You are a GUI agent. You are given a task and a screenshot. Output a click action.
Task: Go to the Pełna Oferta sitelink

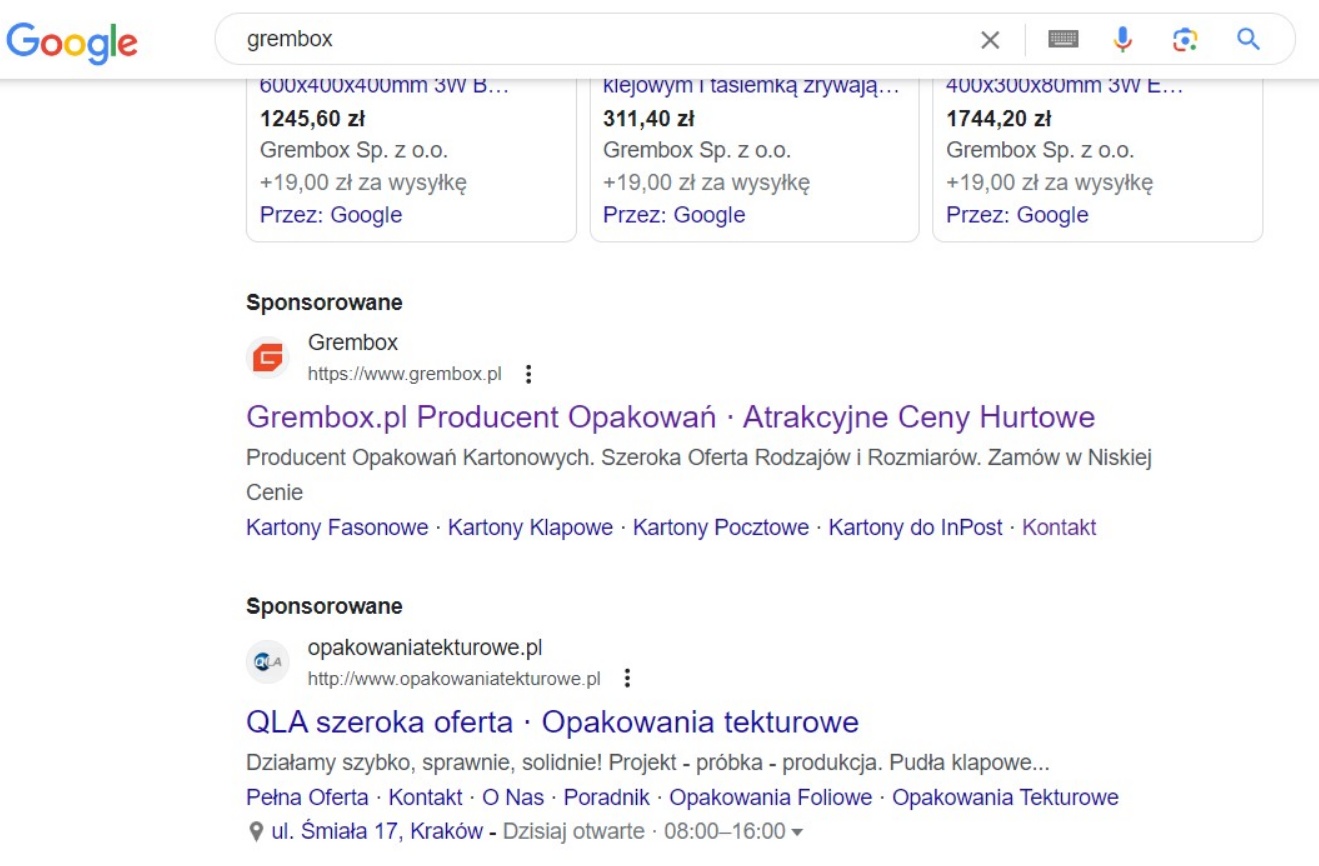(307, 797)
